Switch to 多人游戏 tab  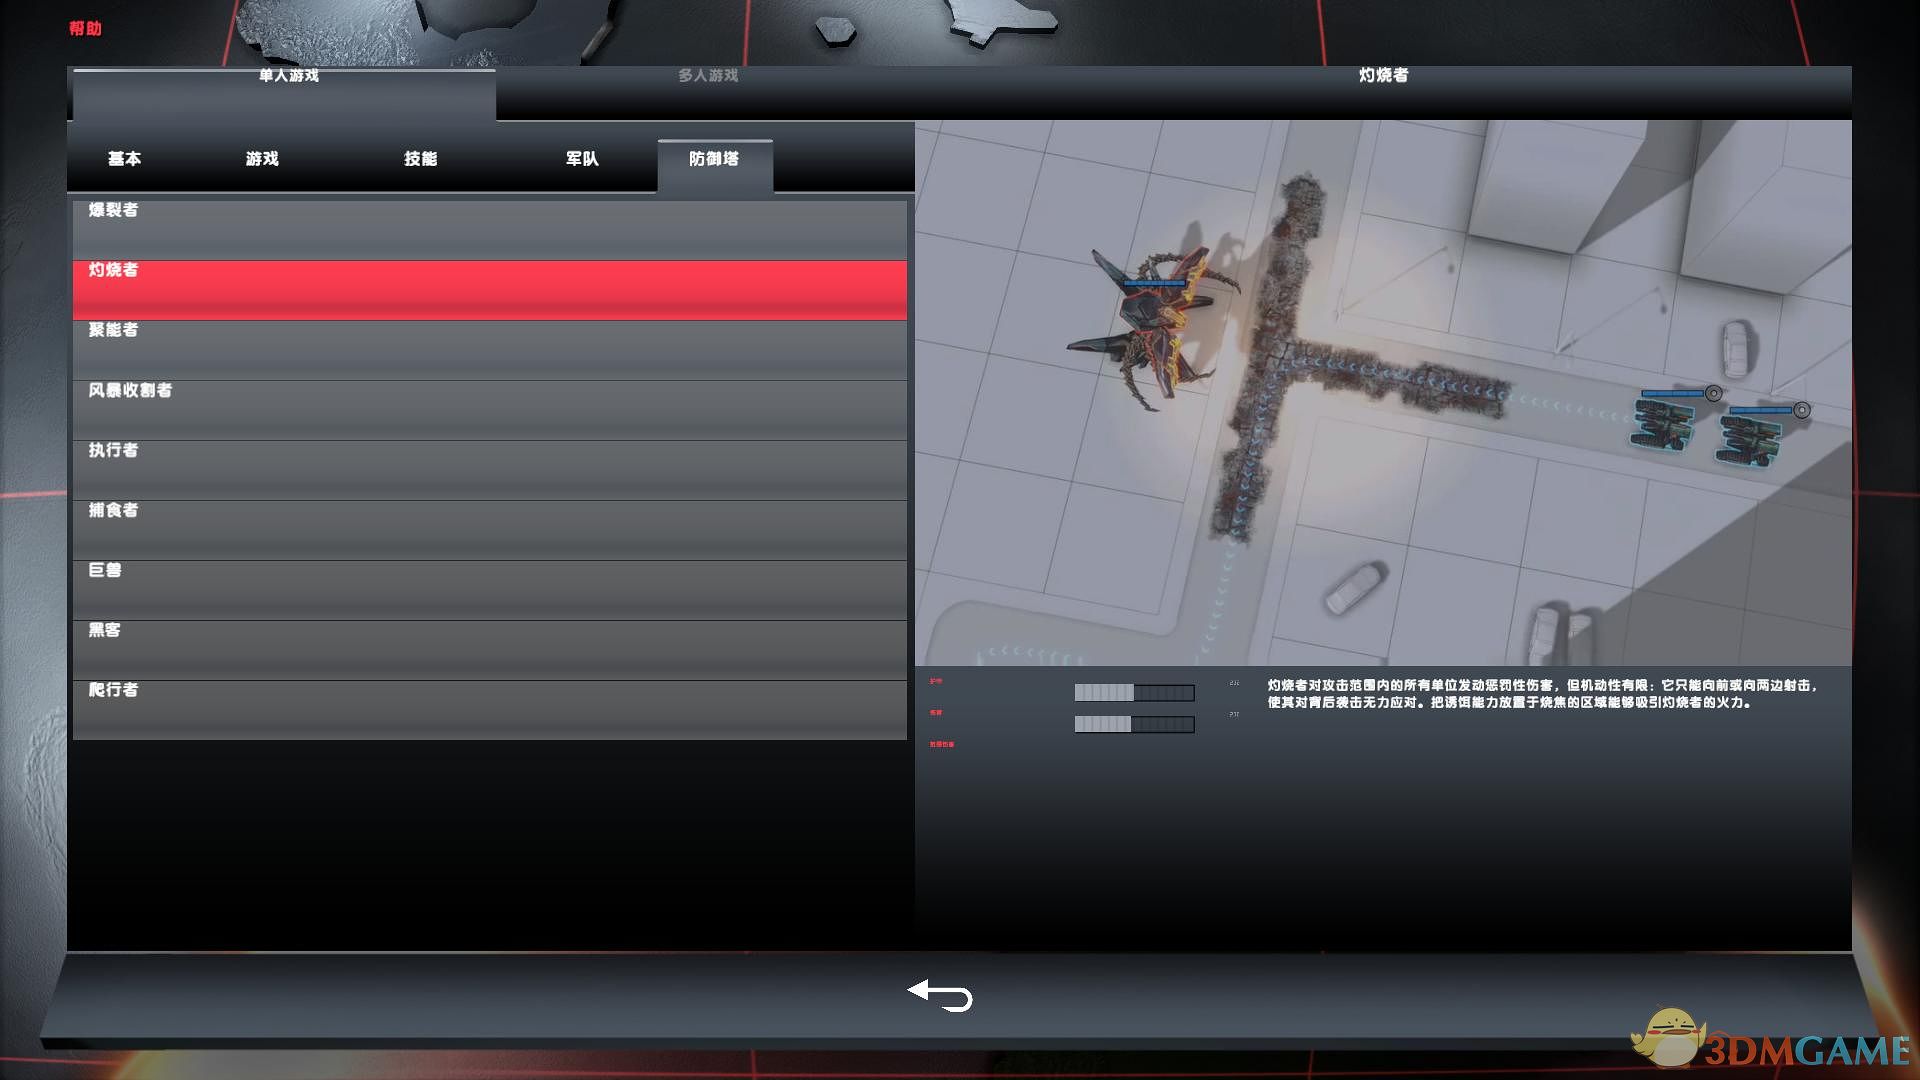[x=707, y=76]
